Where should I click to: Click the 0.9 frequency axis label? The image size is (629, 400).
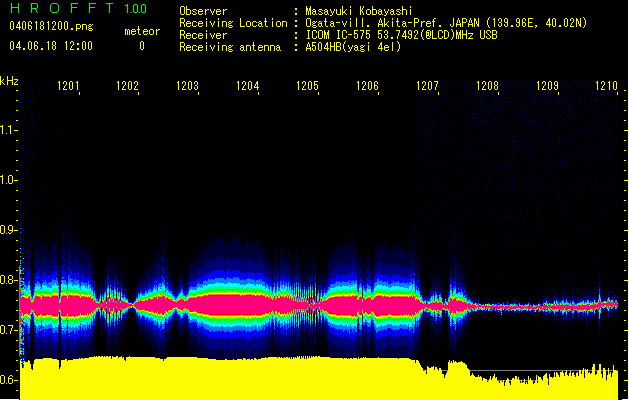tap(9, 230)
